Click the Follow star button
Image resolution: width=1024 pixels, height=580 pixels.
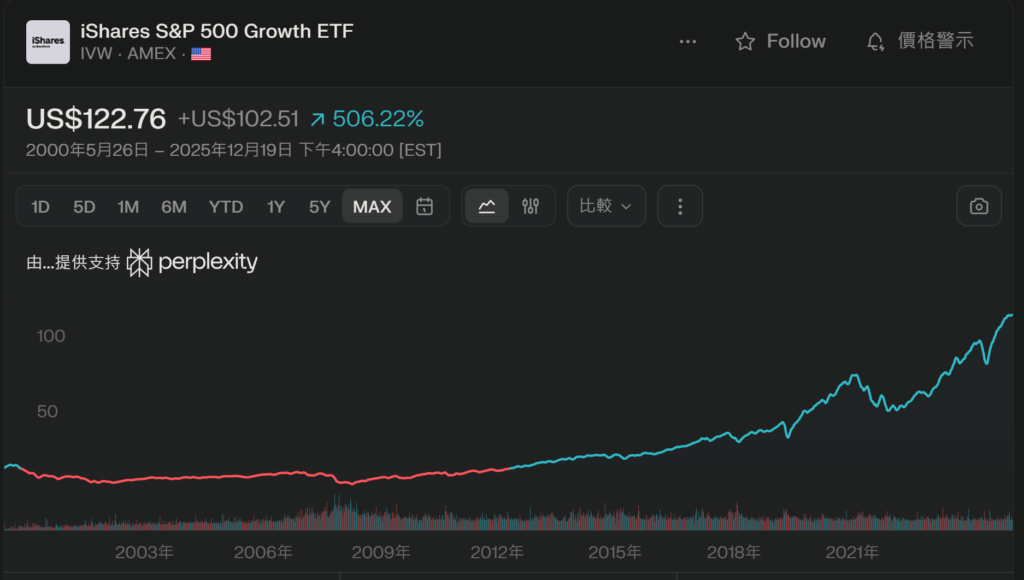point(780,41)
